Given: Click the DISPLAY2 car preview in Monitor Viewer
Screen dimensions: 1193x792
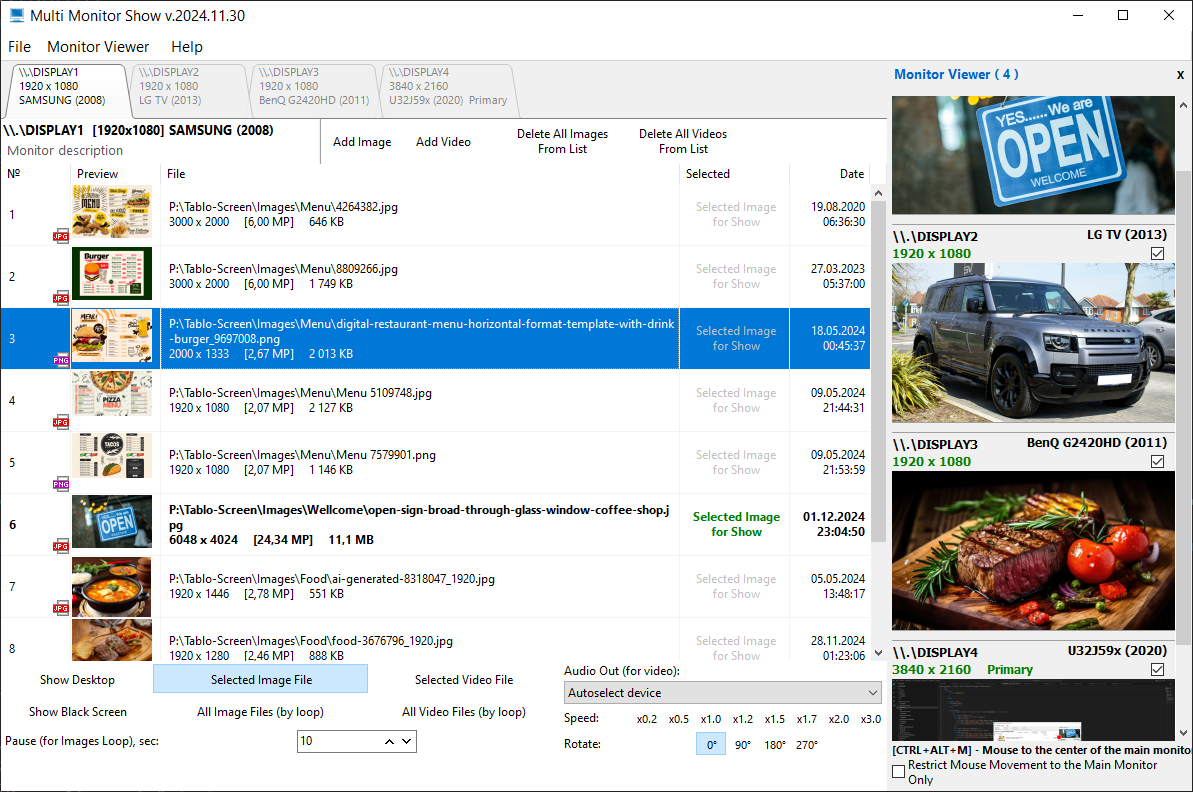Looking at the screenshot, I should click(1033, 343).
